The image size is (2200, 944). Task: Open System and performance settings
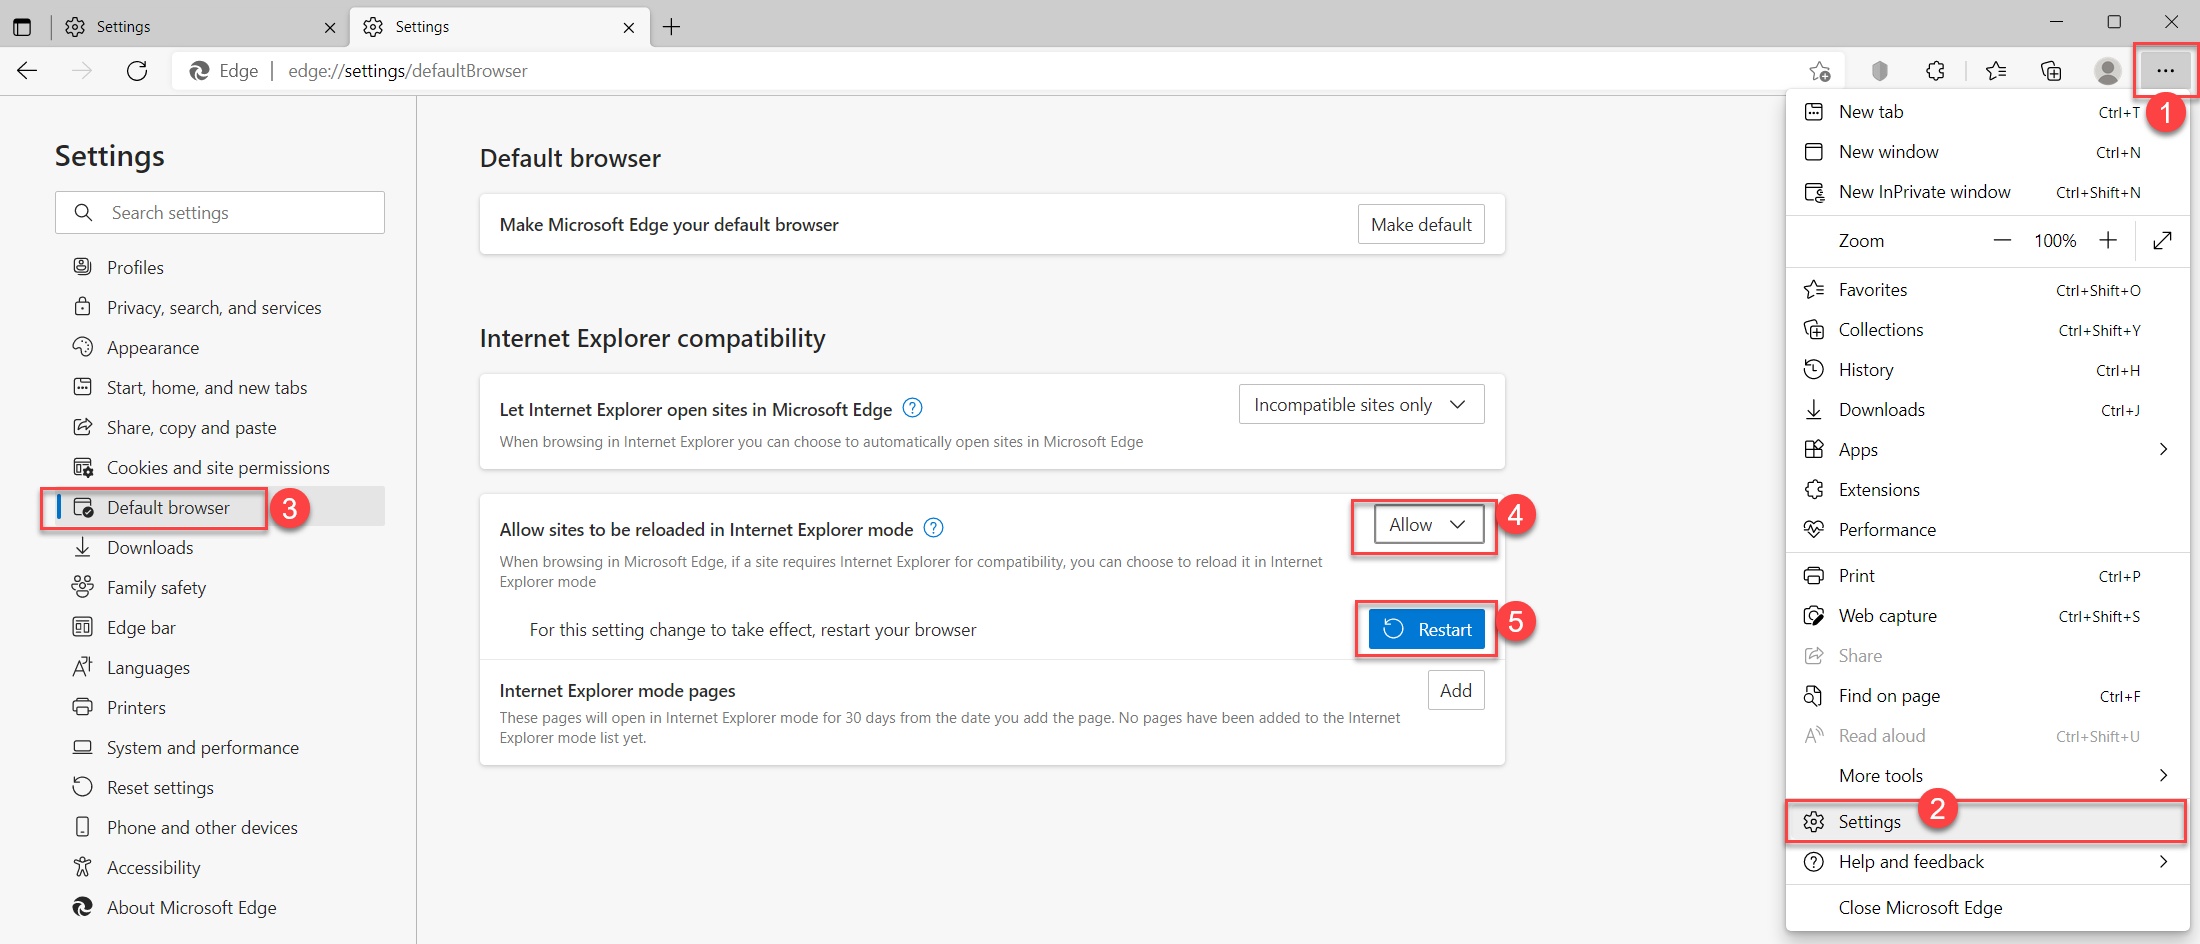click(220, 747)
